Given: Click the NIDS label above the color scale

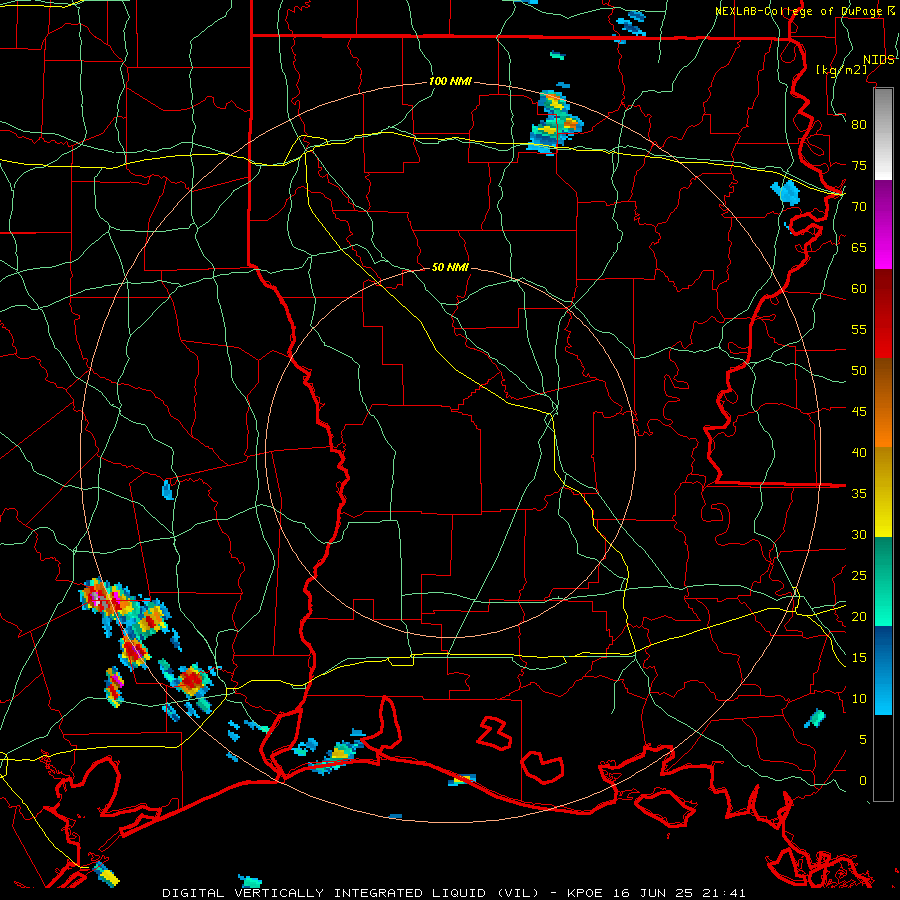Looking at the screenshot, I should click(x=878, y=60).
